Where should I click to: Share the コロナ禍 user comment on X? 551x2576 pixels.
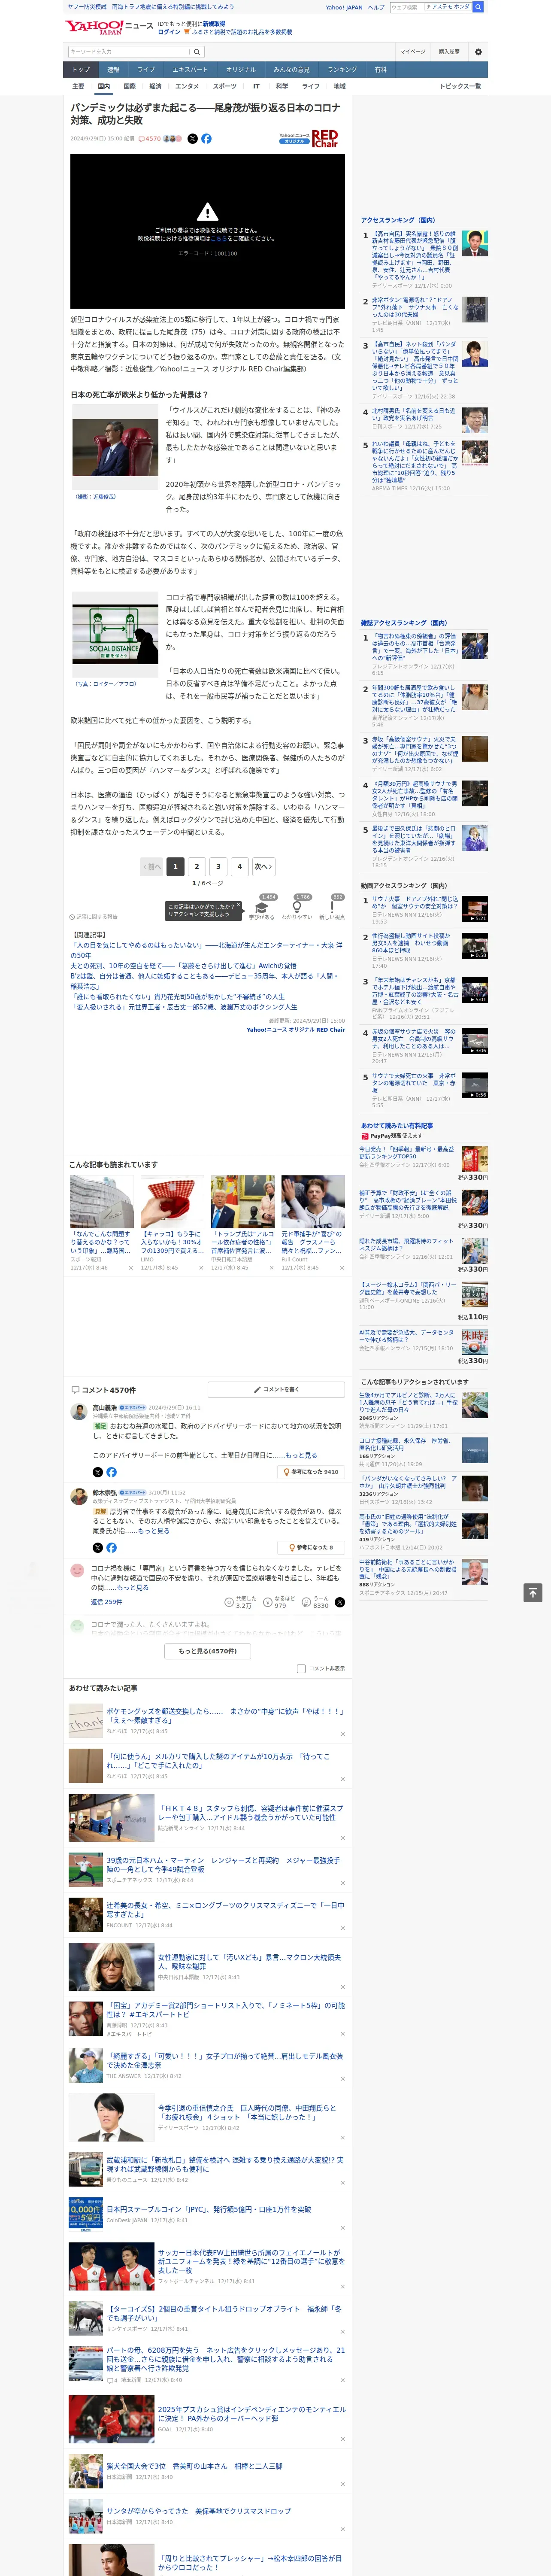click(x=340, y=1602)
